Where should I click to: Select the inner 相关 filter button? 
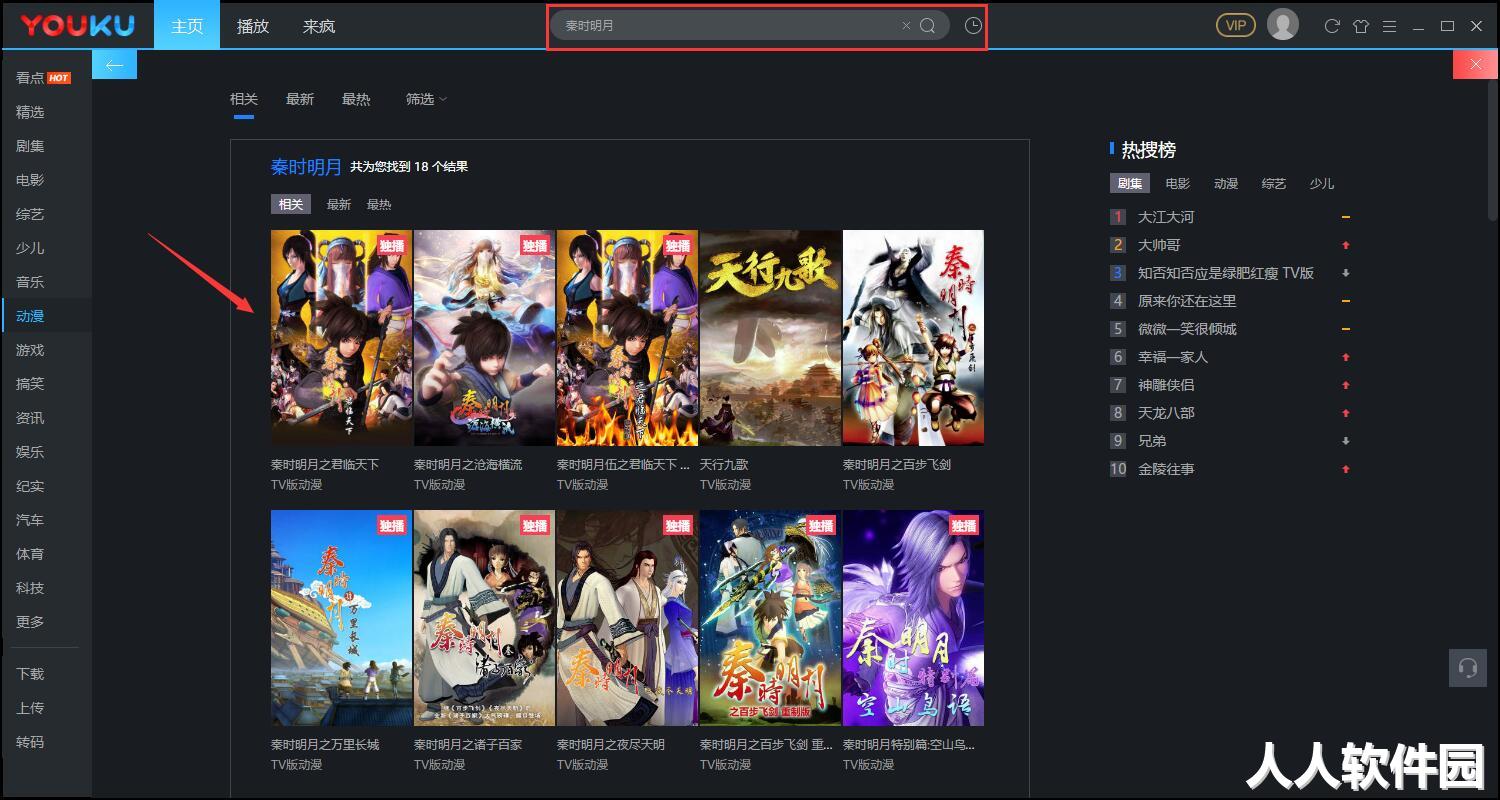[291, 204]
